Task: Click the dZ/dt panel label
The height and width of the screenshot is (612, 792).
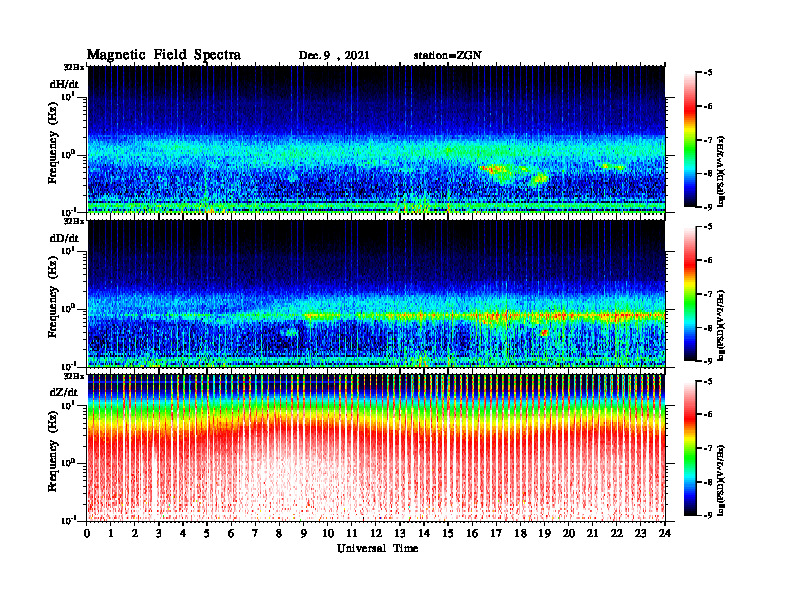Action: [x=64, y=392]
